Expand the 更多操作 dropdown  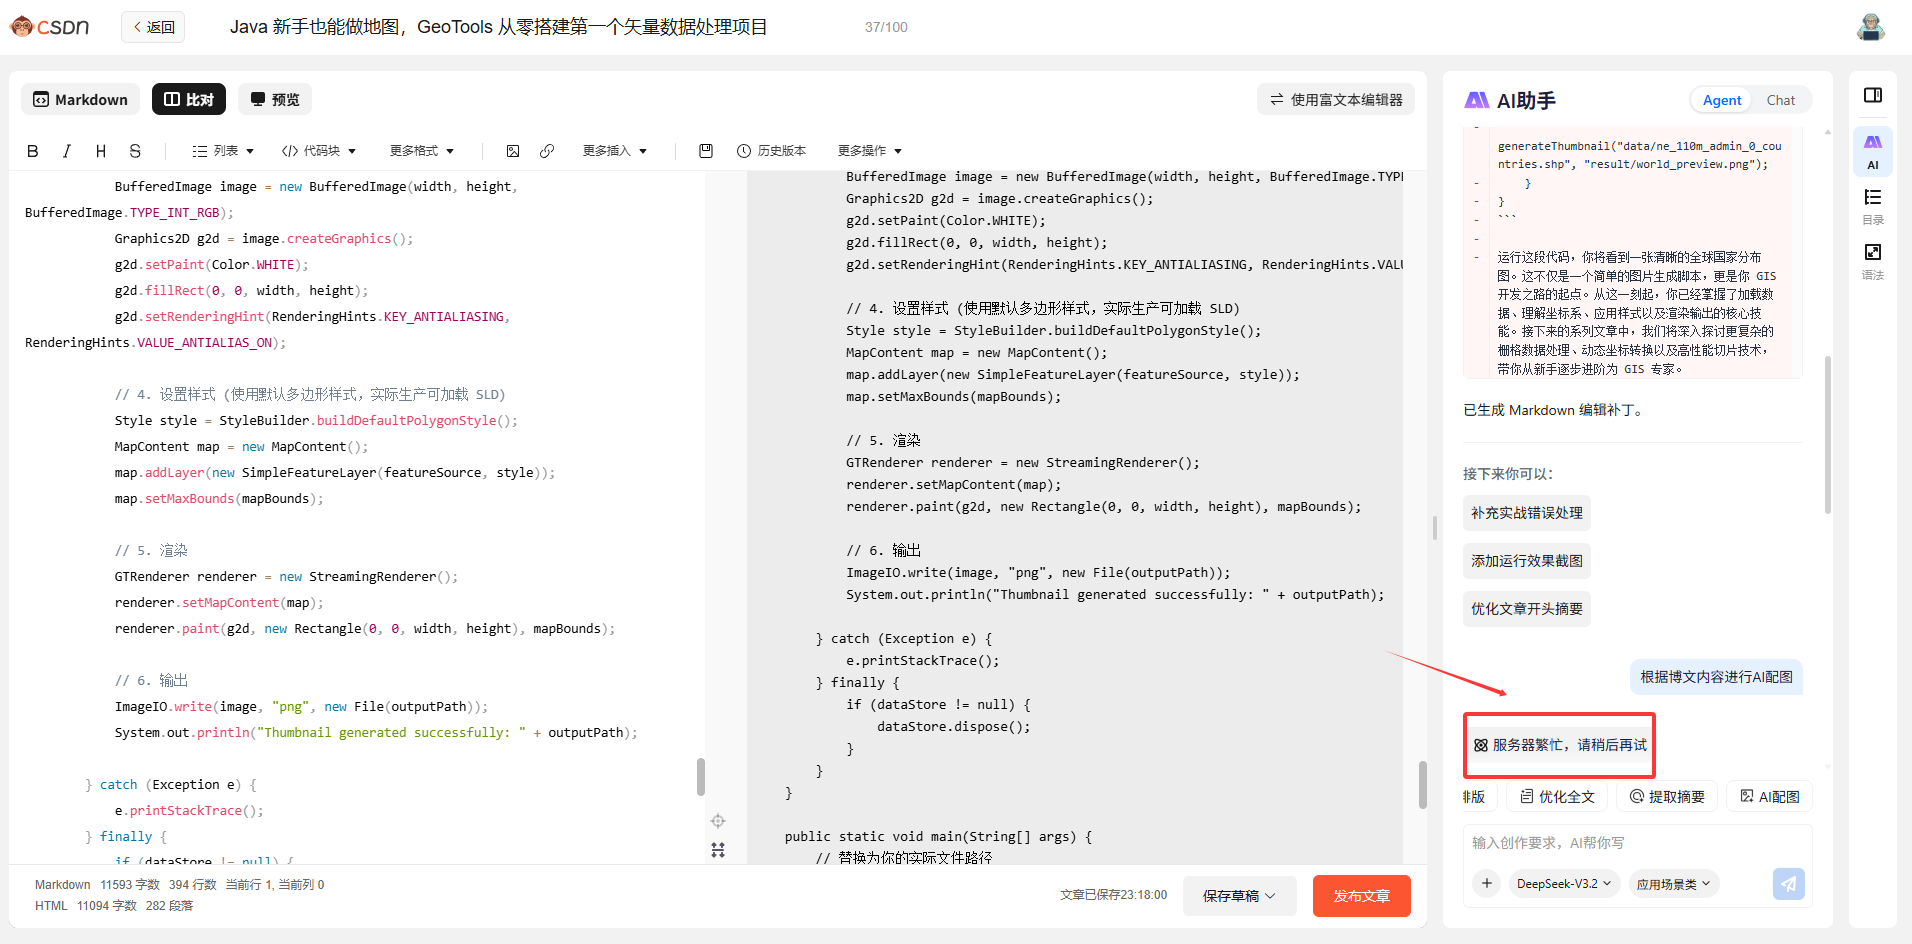coord(870,151)
